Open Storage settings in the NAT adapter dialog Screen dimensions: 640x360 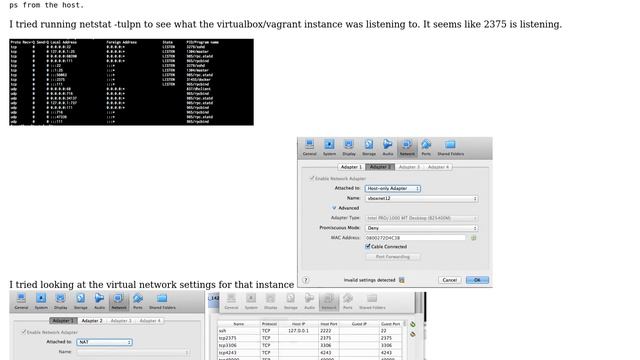[x=80, y=301]
